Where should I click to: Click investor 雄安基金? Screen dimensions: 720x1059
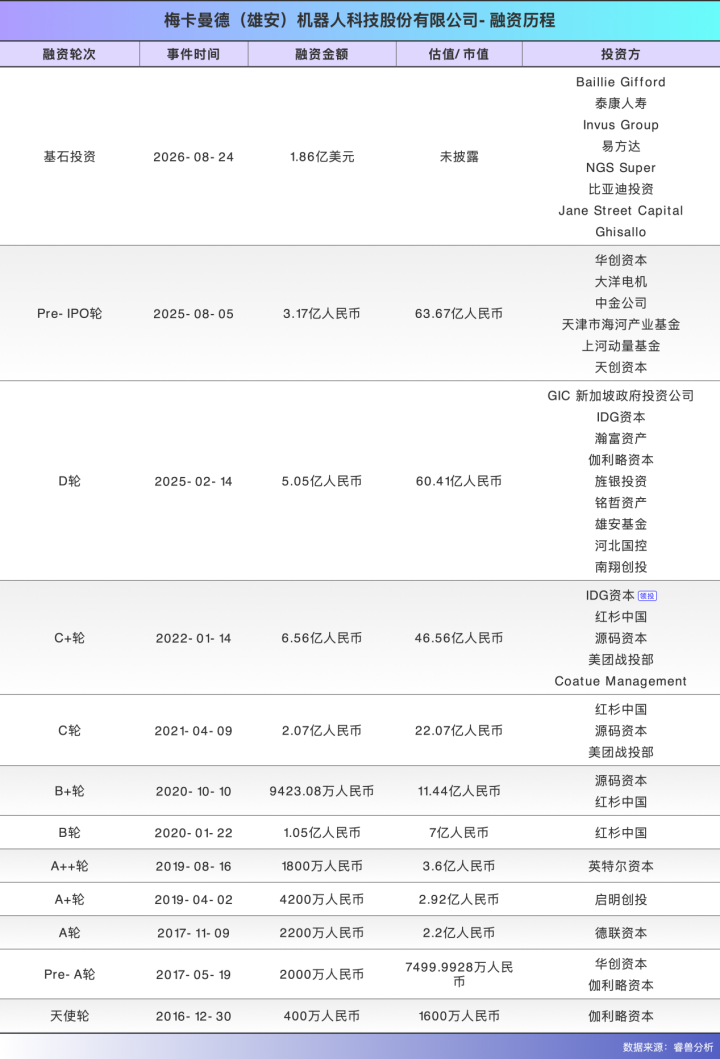point(621,524)
